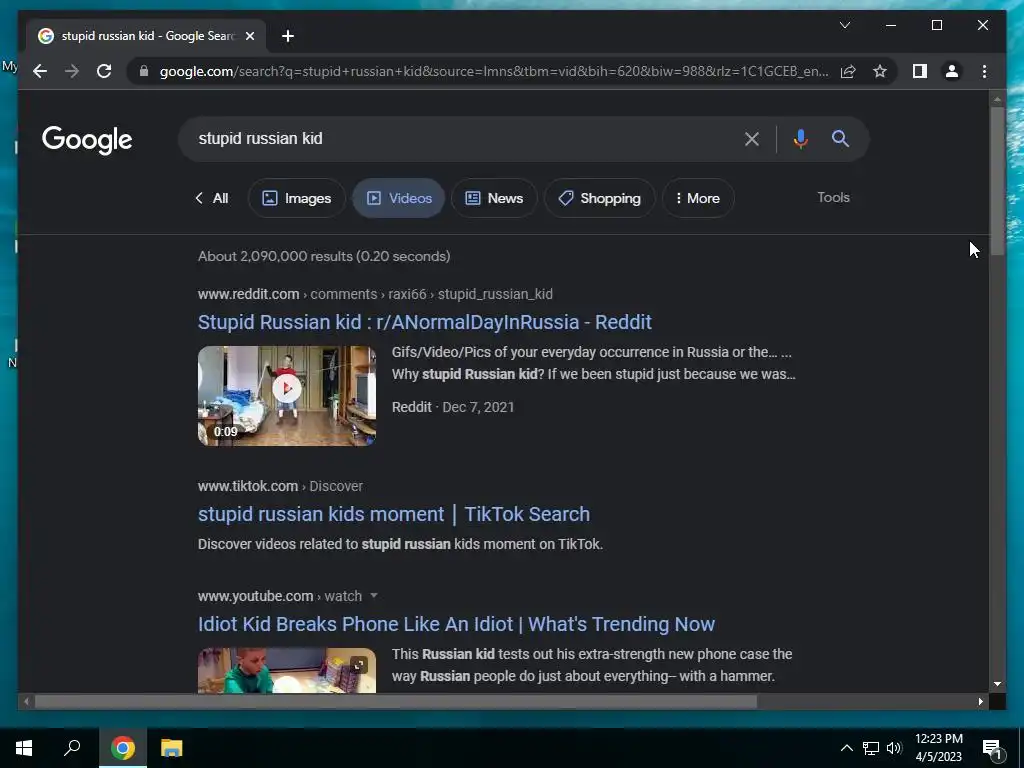Open the tab search dropdown chevron
1024x768 pixels.
[x=844, y=25]
